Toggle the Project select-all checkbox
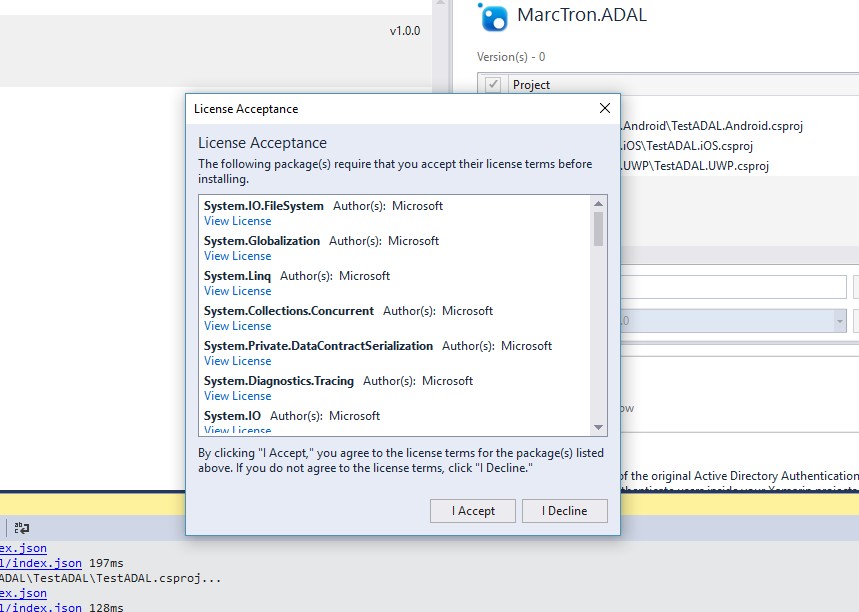Screen dimensions: 859x612 pos(493,85)
